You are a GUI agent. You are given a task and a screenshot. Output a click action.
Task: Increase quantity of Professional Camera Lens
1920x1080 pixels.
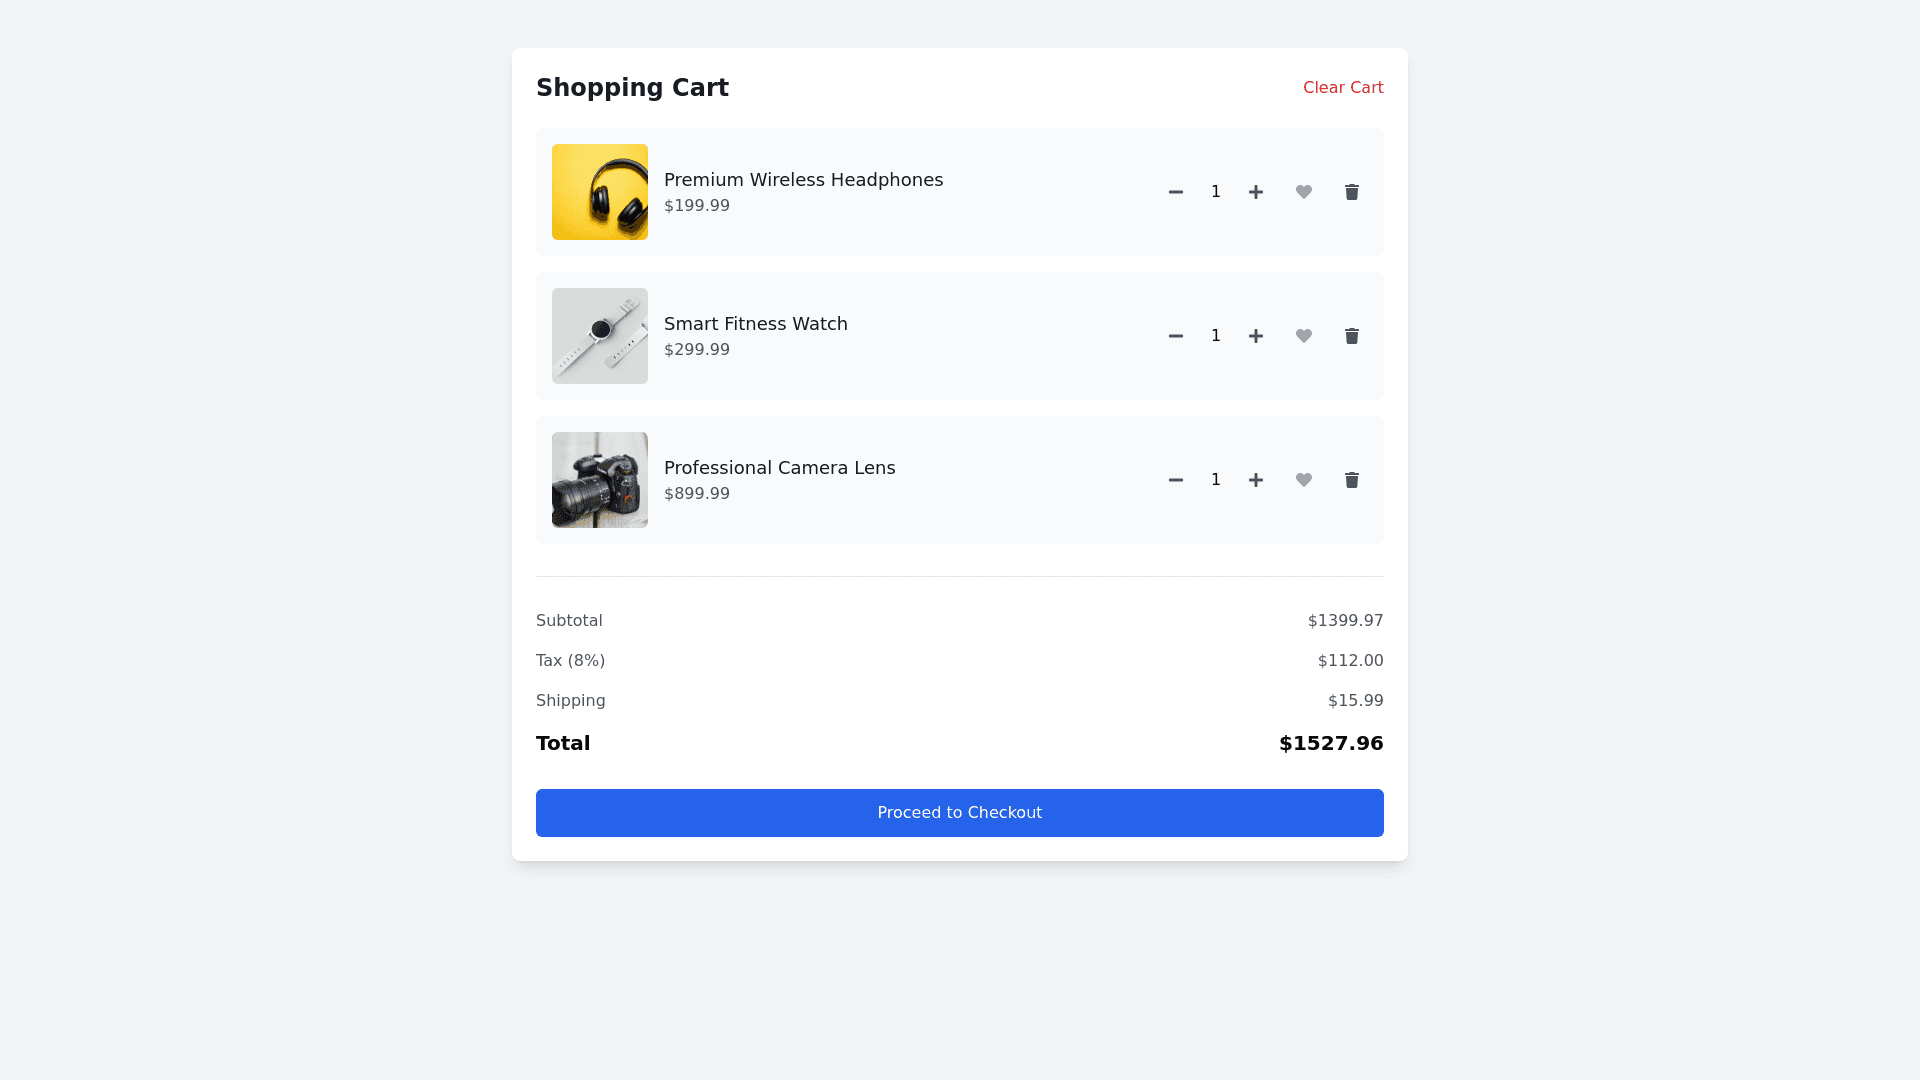tap(1256, 480)
